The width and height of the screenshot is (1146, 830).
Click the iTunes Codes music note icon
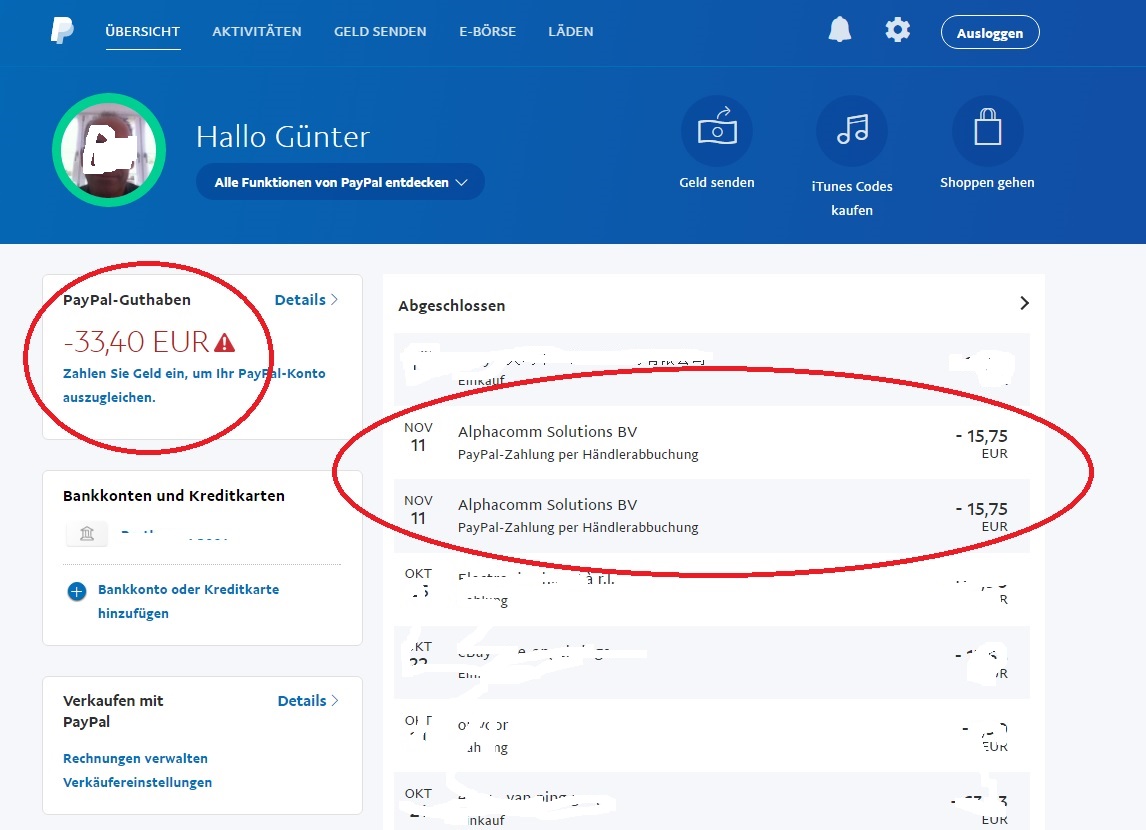(852, 131)
